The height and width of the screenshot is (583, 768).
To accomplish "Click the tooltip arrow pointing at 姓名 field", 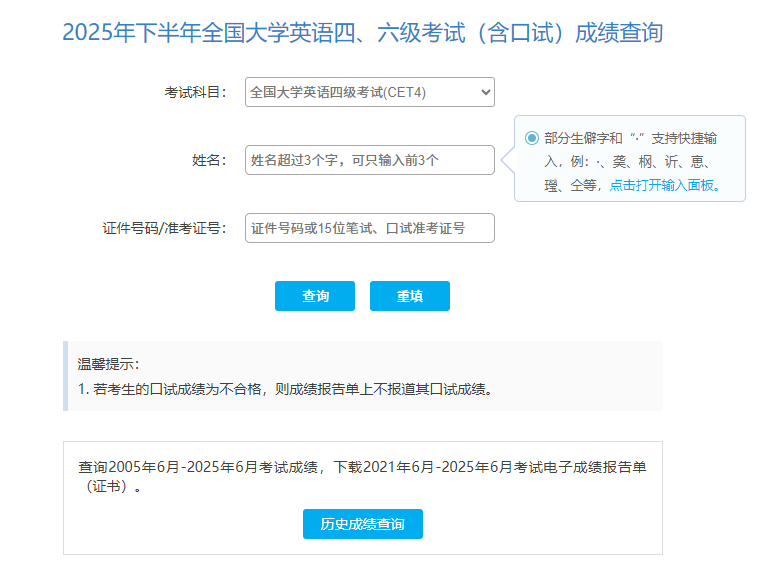I will coord(508,160).
